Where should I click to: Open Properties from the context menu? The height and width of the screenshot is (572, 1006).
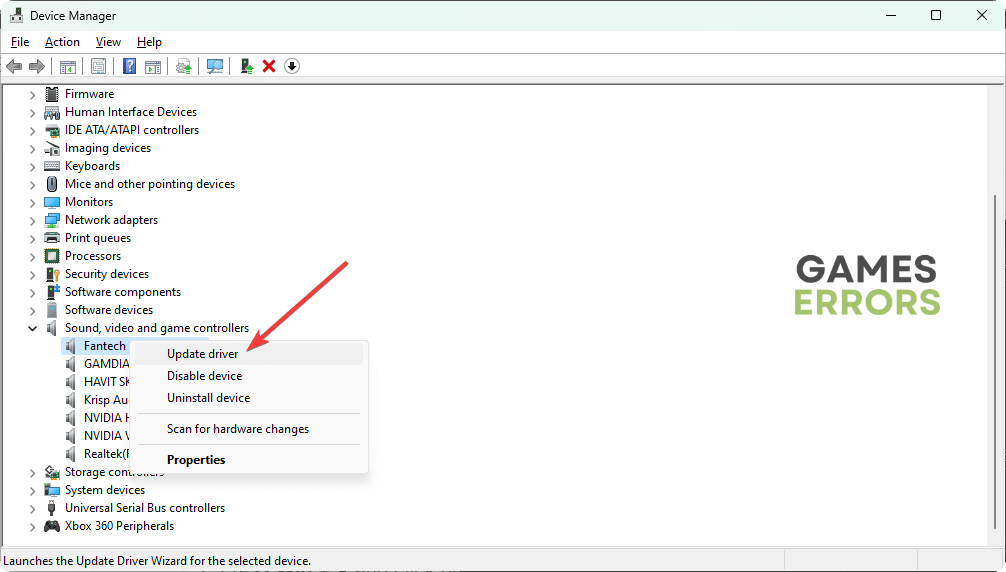pos(249,460)
